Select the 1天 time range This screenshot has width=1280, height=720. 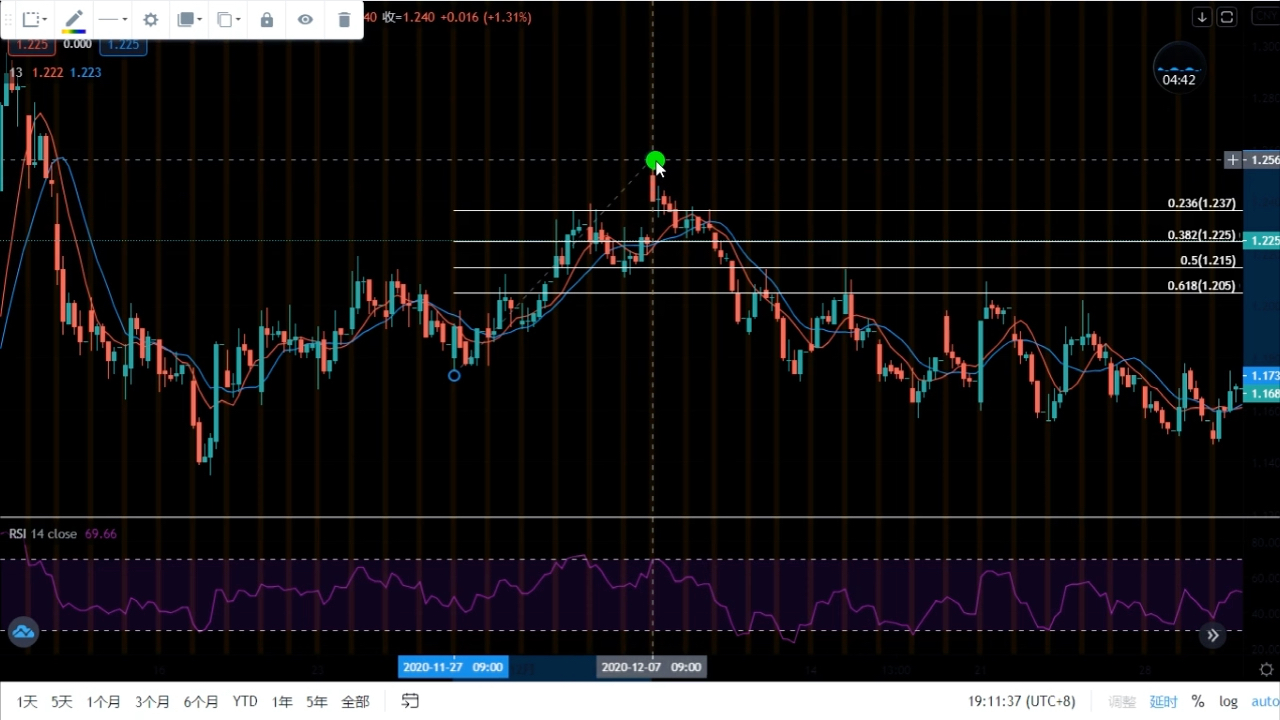27,702
